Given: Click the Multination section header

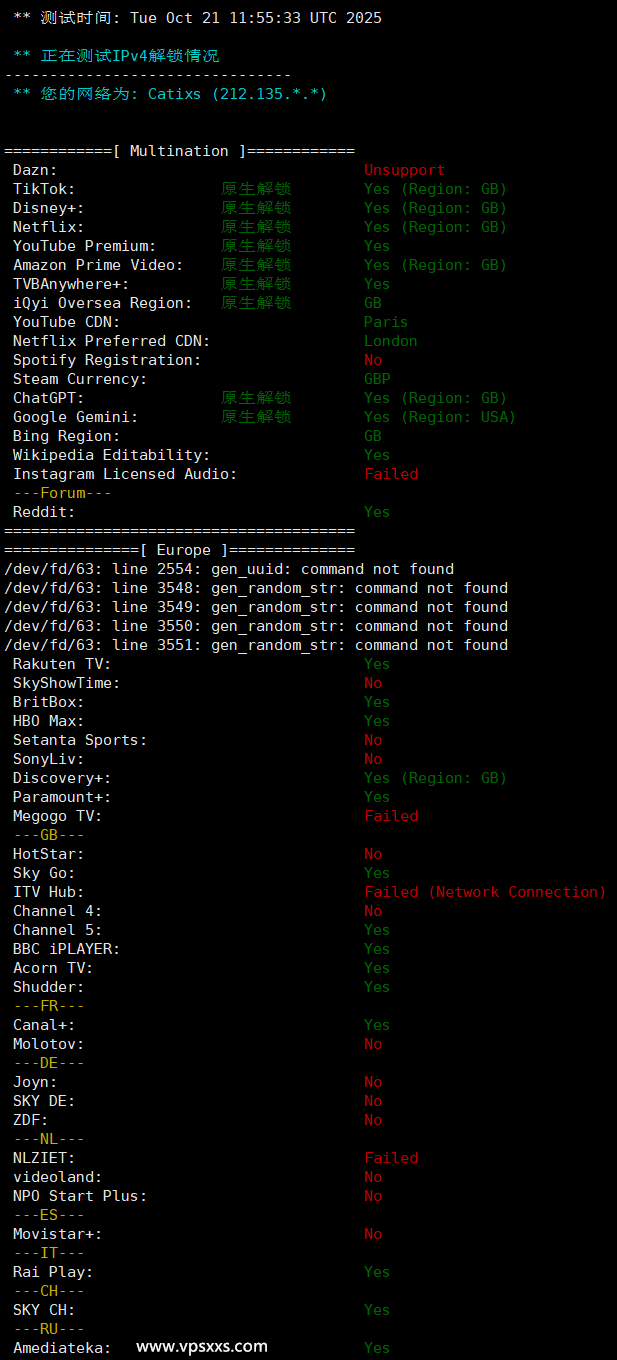Looking at the screenshot, I should click(179, 151).
